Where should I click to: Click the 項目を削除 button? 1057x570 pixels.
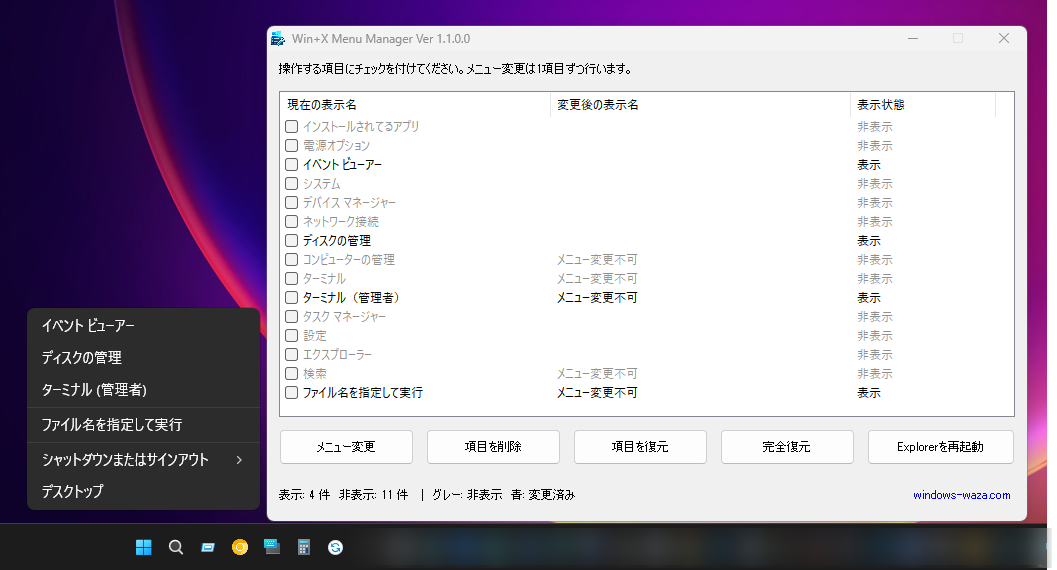493,447
